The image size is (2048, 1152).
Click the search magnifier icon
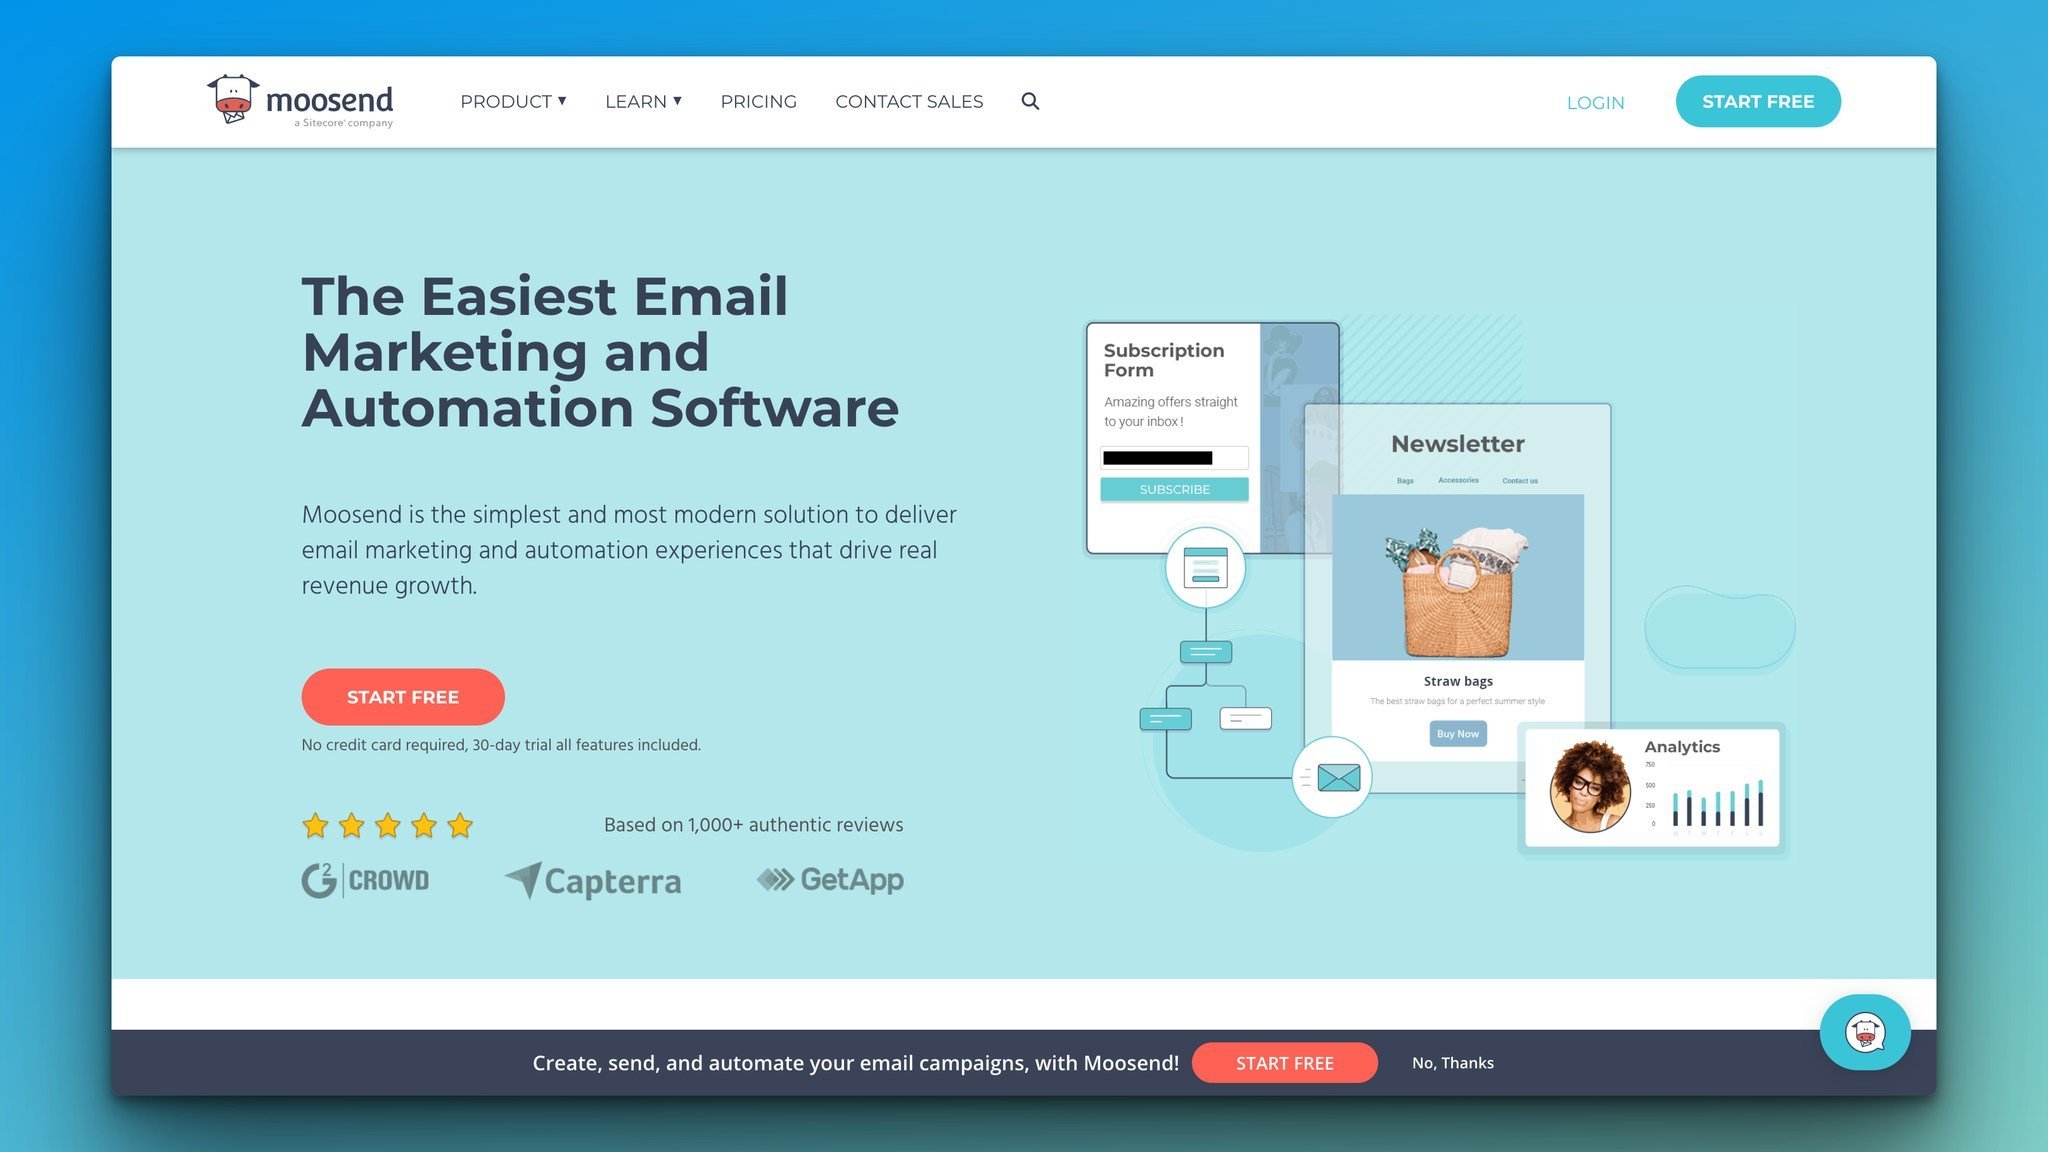tap(1031, 100)
